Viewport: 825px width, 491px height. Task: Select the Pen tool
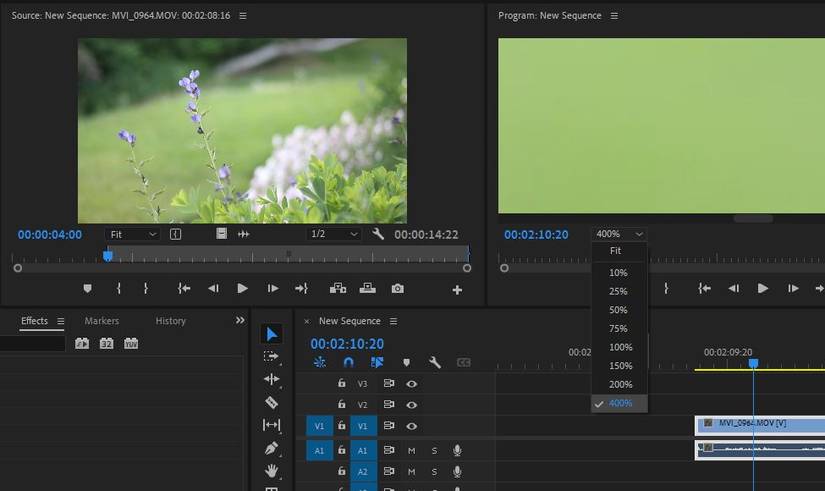271,448
